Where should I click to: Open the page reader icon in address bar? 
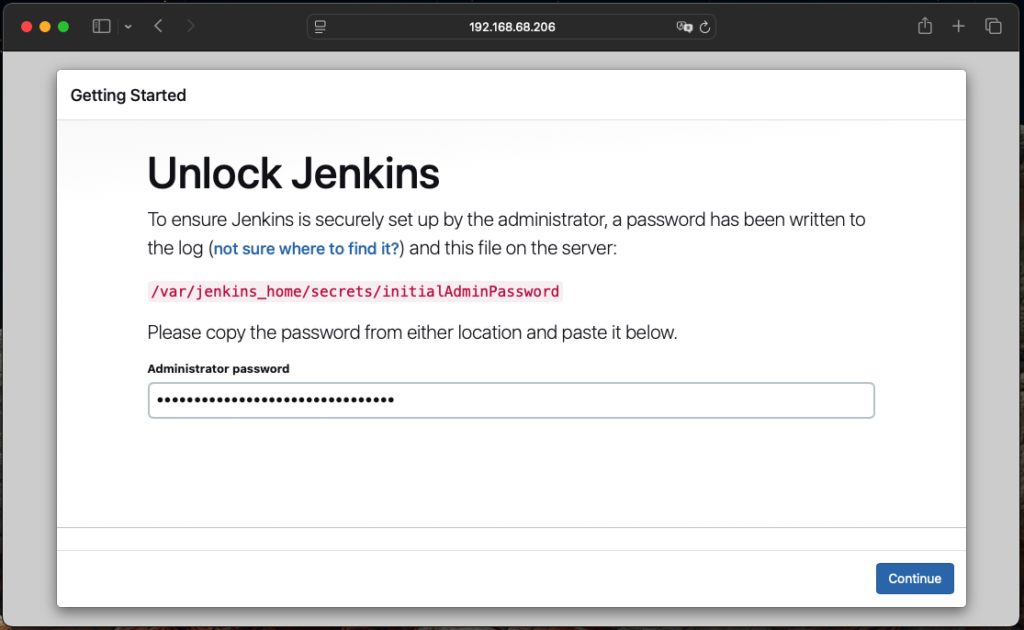320,27
